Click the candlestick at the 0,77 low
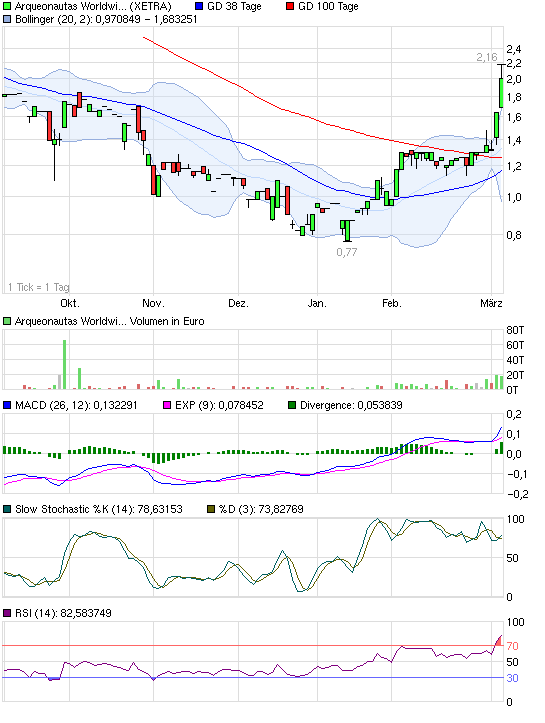The height and width of the screenshot is (723, 545). click(x=348, y=231)
